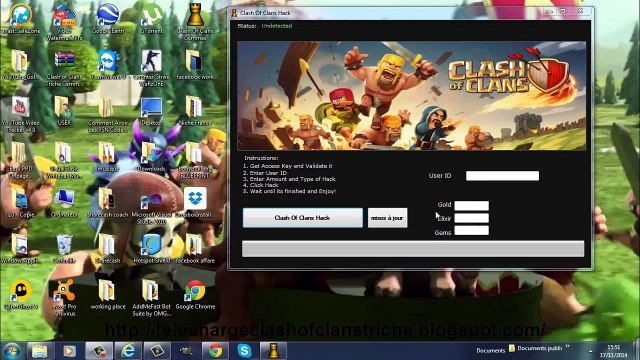
Task: Click the mises à jour button
Action: [x=387, y=218]
